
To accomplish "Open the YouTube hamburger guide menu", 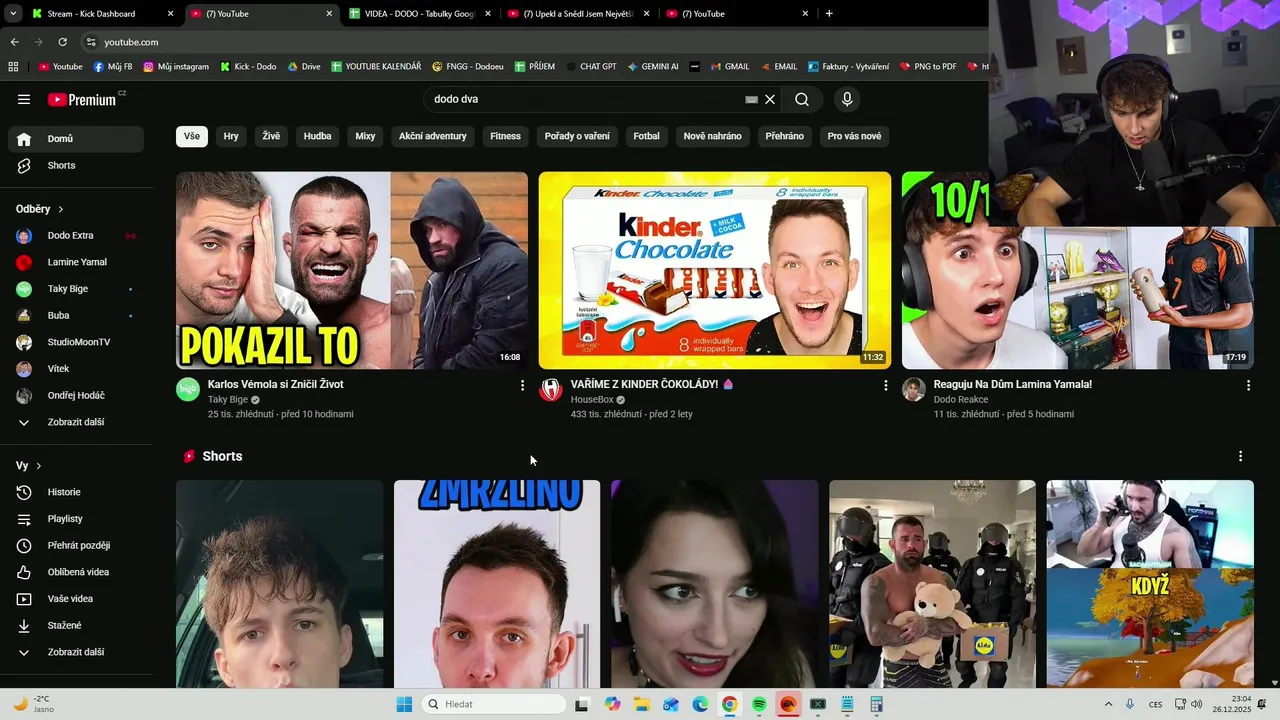I will click(24, 99).
